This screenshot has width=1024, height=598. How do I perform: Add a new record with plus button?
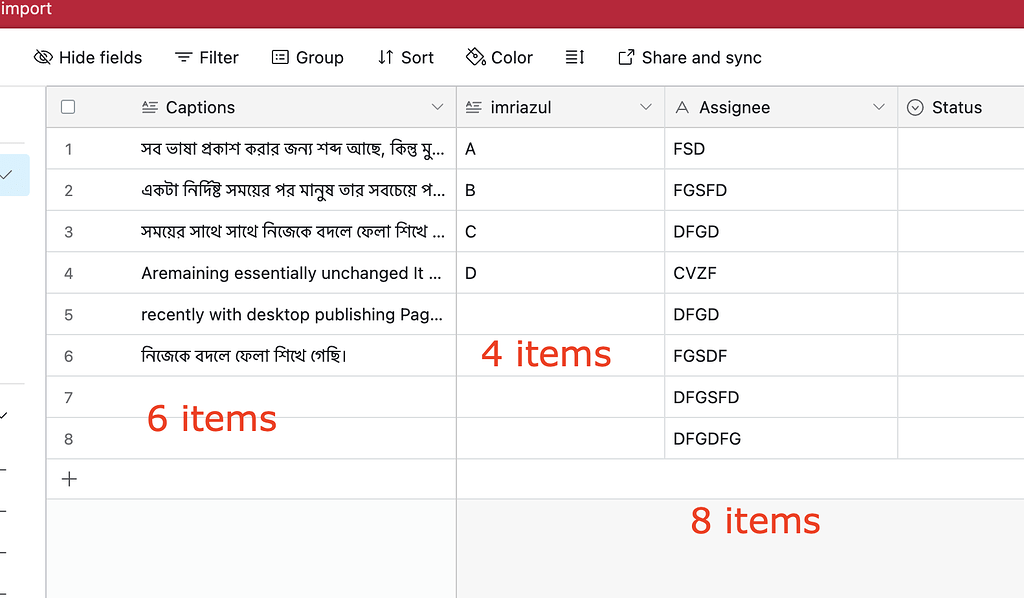[68, 478]
